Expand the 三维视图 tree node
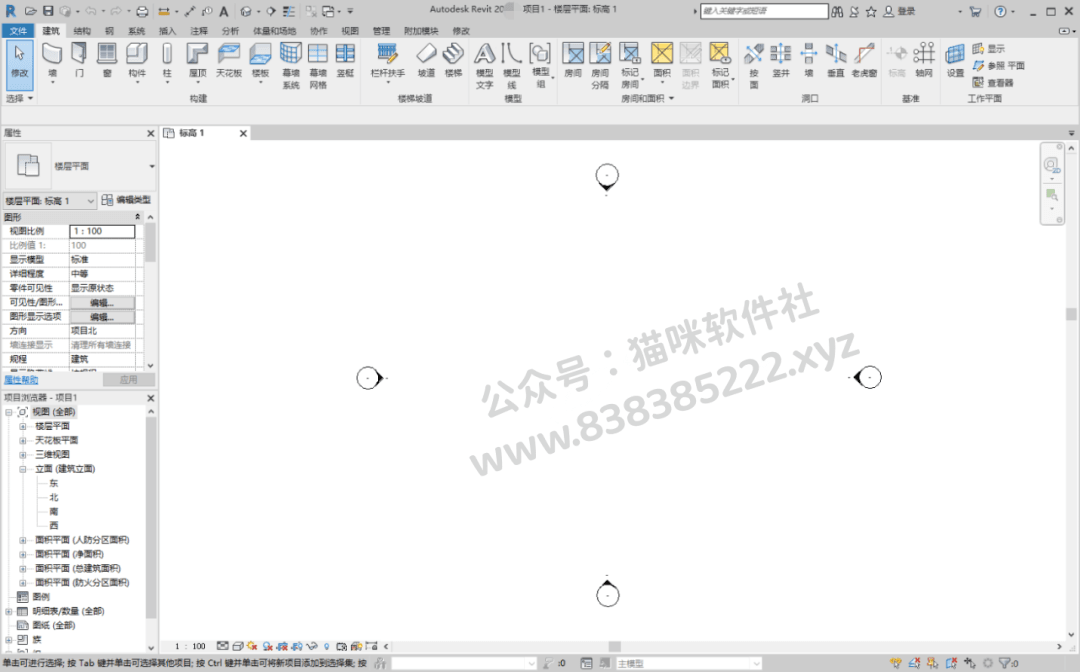1080x672 pixels. [23, 454]
